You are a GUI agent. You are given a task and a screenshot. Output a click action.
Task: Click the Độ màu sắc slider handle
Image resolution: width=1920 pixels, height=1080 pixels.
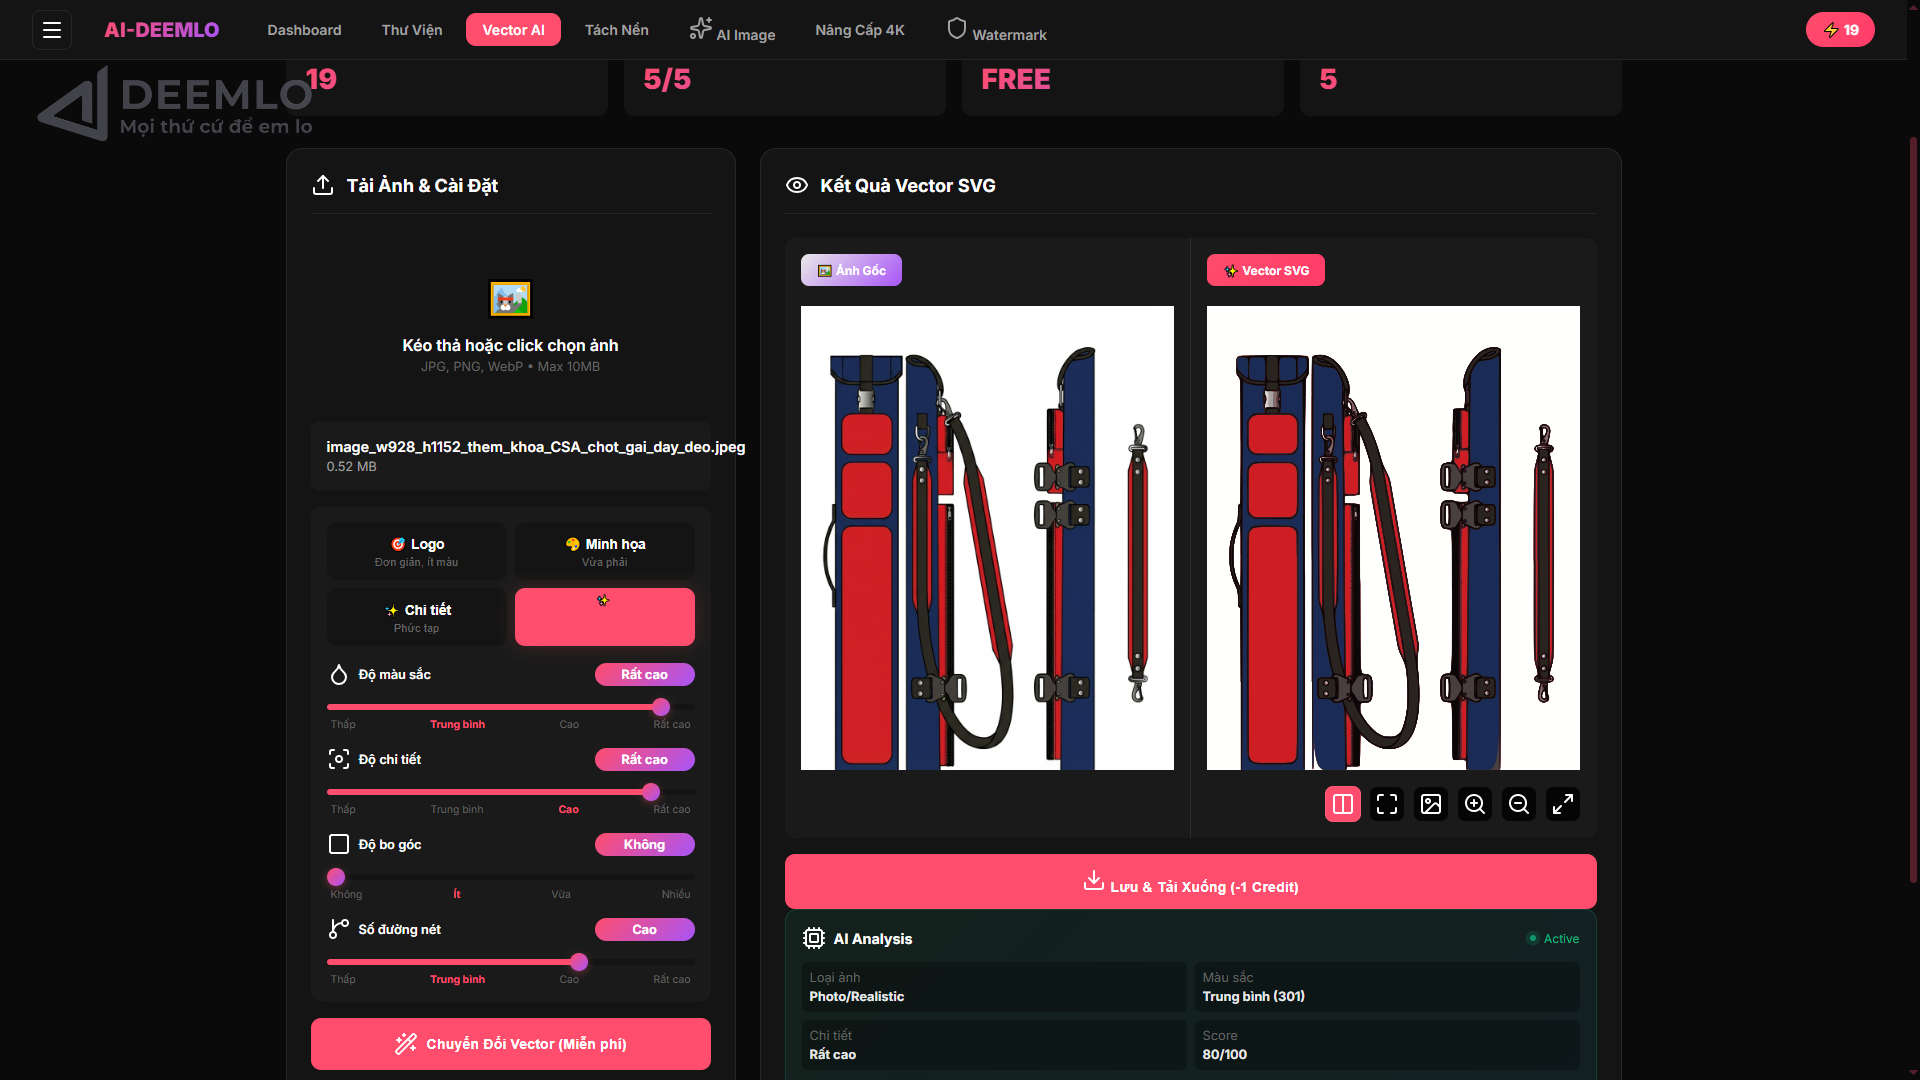(661, 707)
